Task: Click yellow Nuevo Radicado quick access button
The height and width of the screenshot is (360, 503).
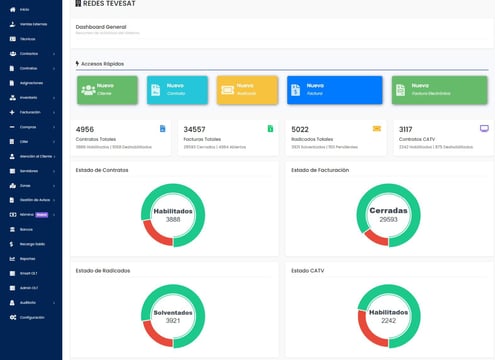Action: pyautogui.click(x=247, y=90)
